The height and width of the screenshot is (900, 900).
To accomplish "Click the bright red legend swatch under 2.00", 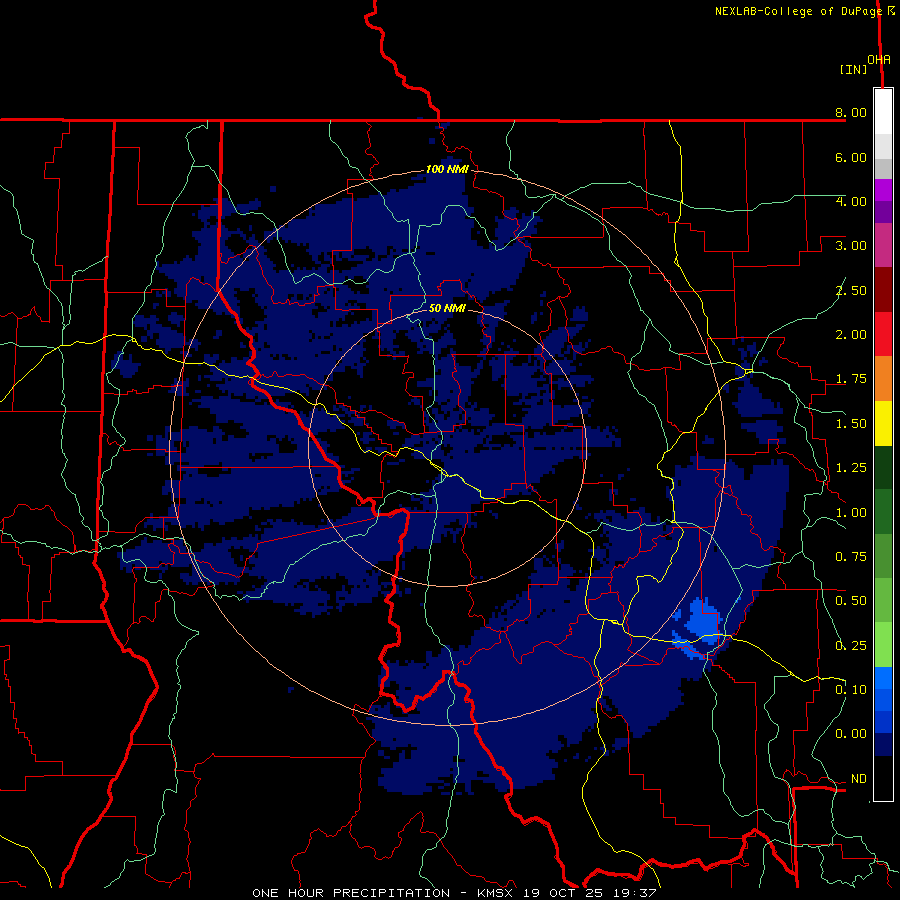I will pos(883,334).
